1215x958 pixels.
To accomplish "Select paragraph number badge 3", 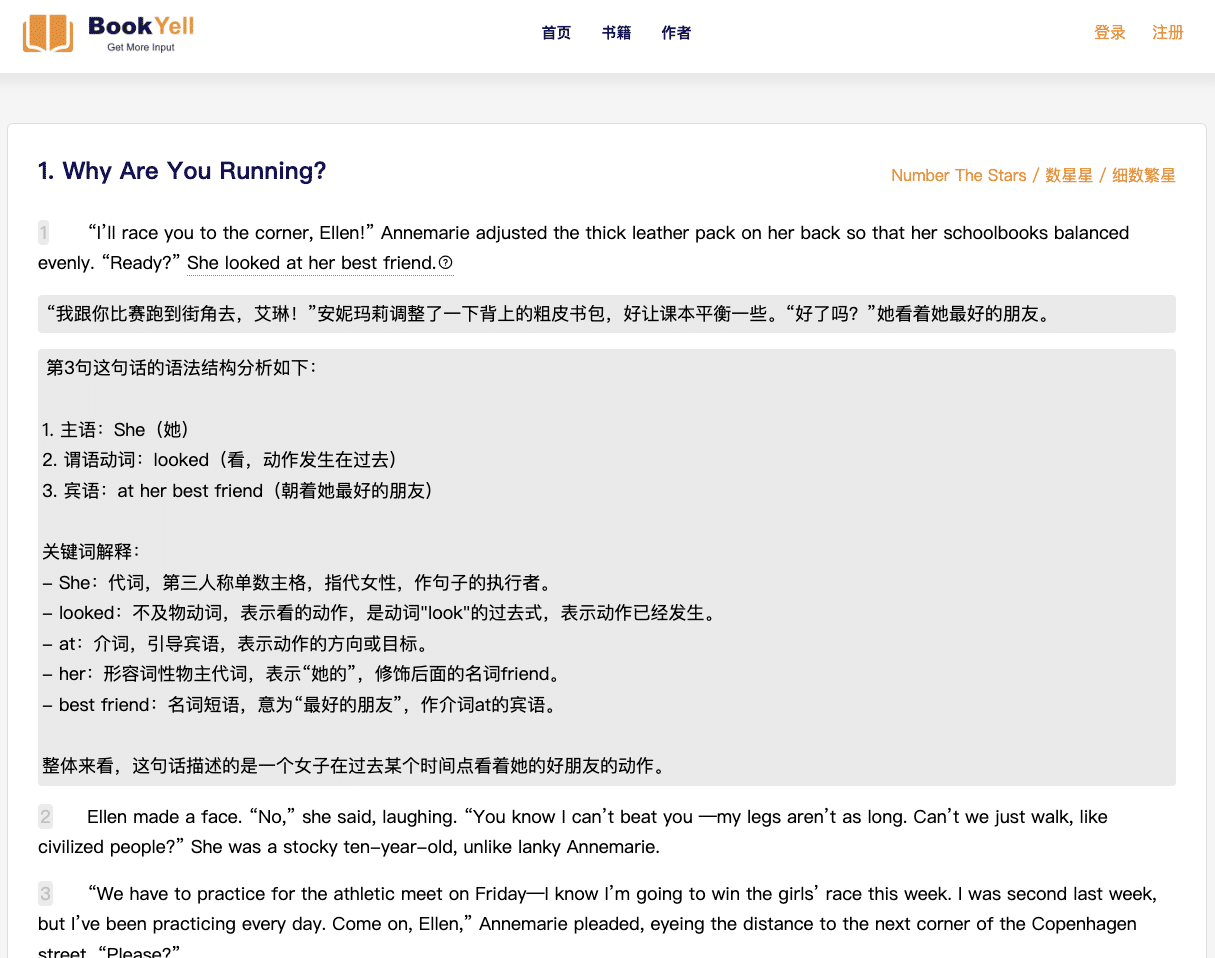I will [44, 893].
